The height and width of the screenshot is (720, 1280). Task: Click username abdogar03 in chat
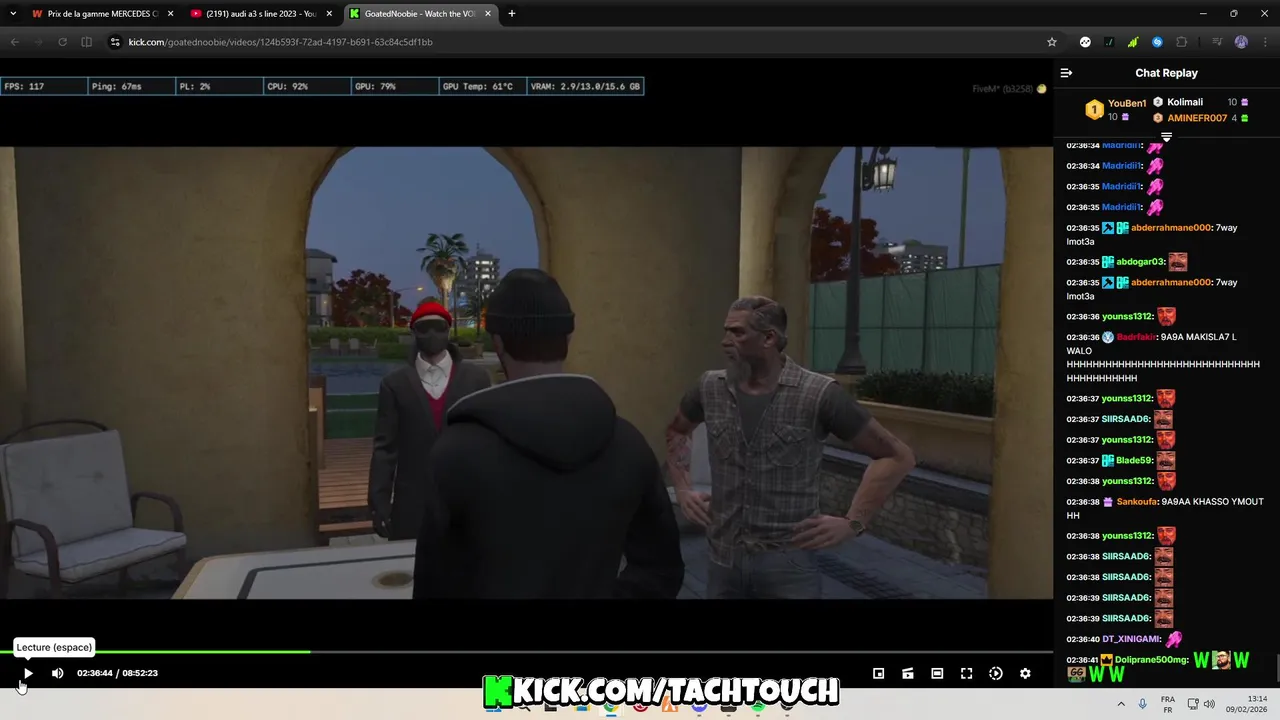click(1140, 262)
